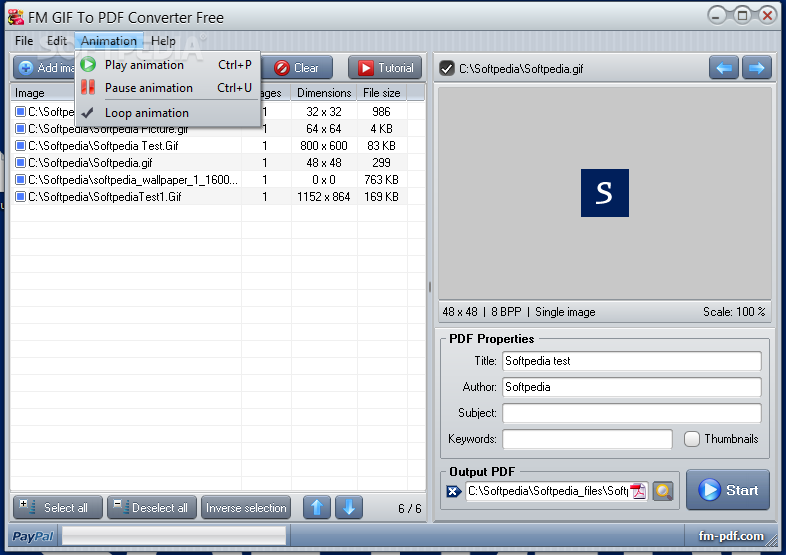Toggle the Loop animation option

(167, 113)
